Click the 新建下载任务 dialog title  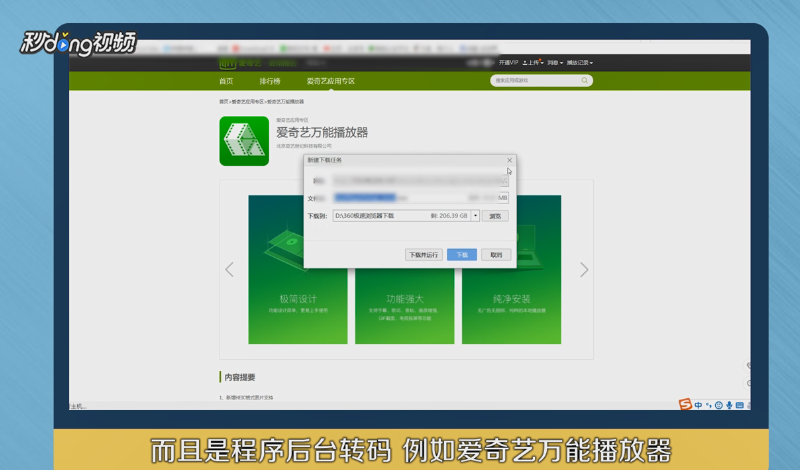point(324,160)
